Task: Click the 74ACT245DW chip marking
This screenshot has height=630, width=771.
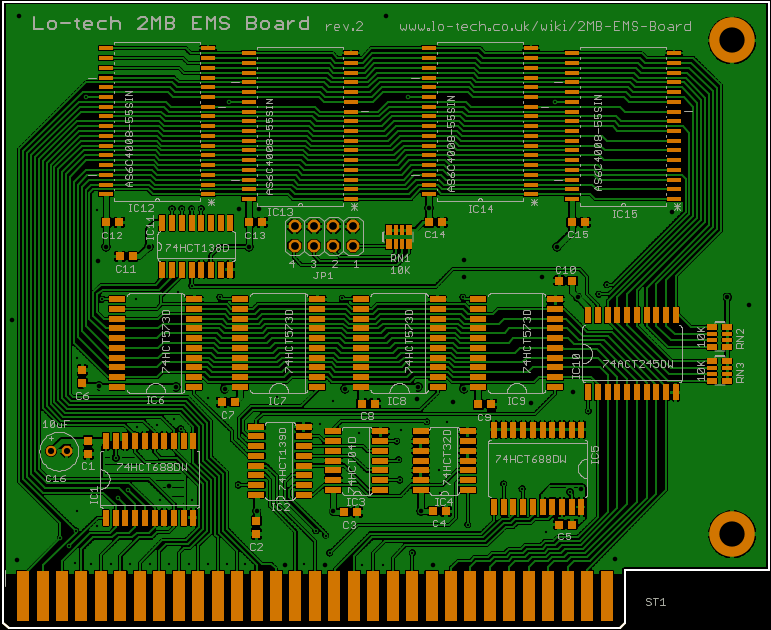Action: (x=638, y=364)
